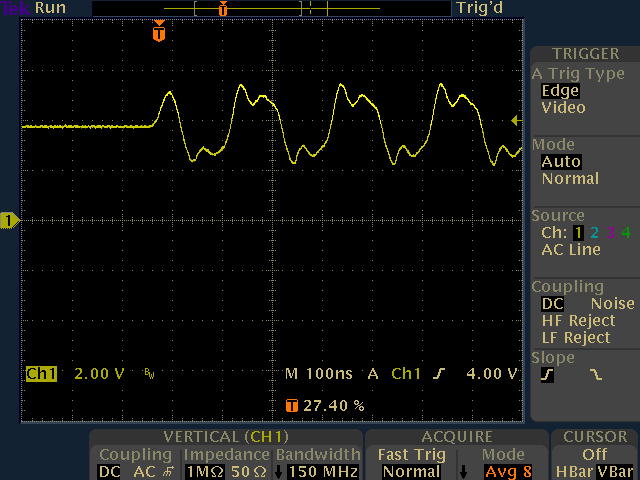The width and height of the screenshot is (640, 480).
Task: Set trigger type to Video
Action: (x=563, y=108)
